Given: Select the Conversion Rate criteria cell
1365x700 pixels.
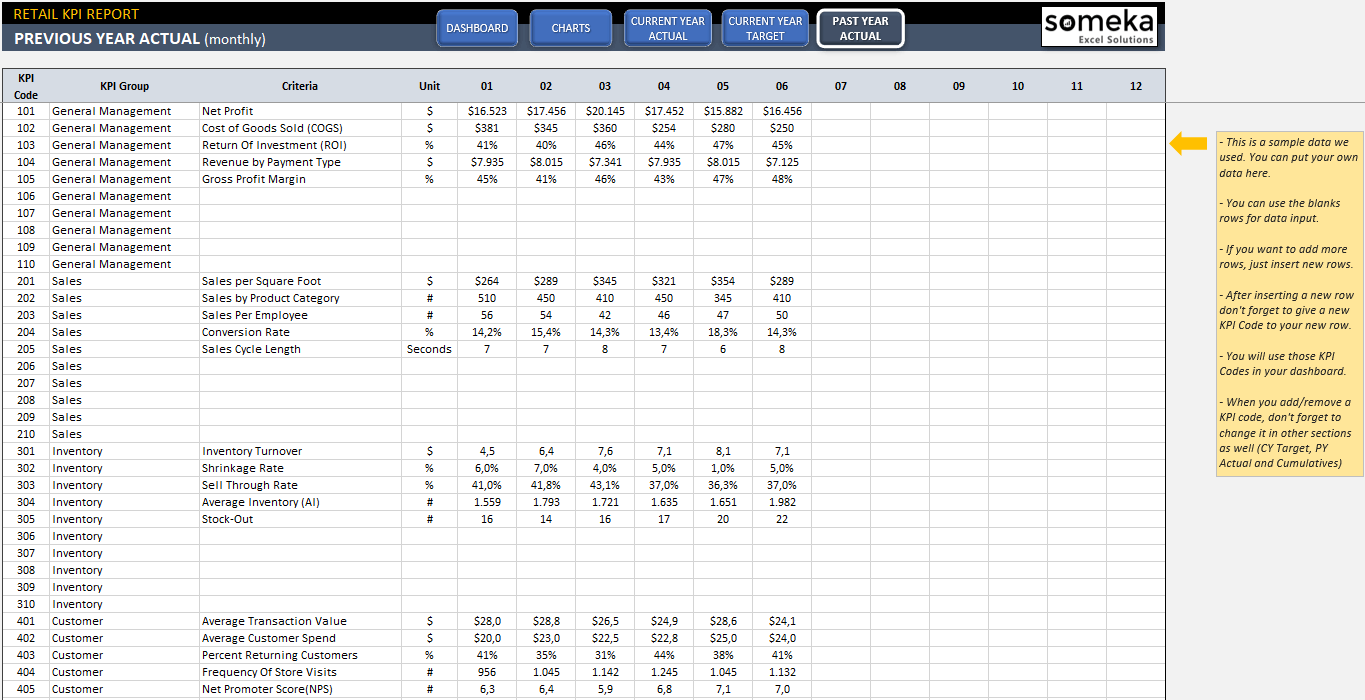Looking at the screenshot, I should [300, 332].
